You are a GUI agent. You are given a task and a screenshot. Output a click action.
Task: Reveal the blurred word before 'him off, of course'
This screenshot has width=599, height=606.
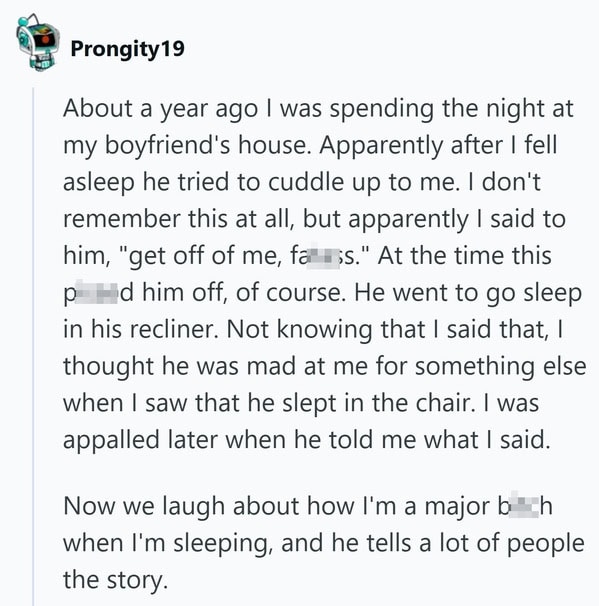coord(96,292)
